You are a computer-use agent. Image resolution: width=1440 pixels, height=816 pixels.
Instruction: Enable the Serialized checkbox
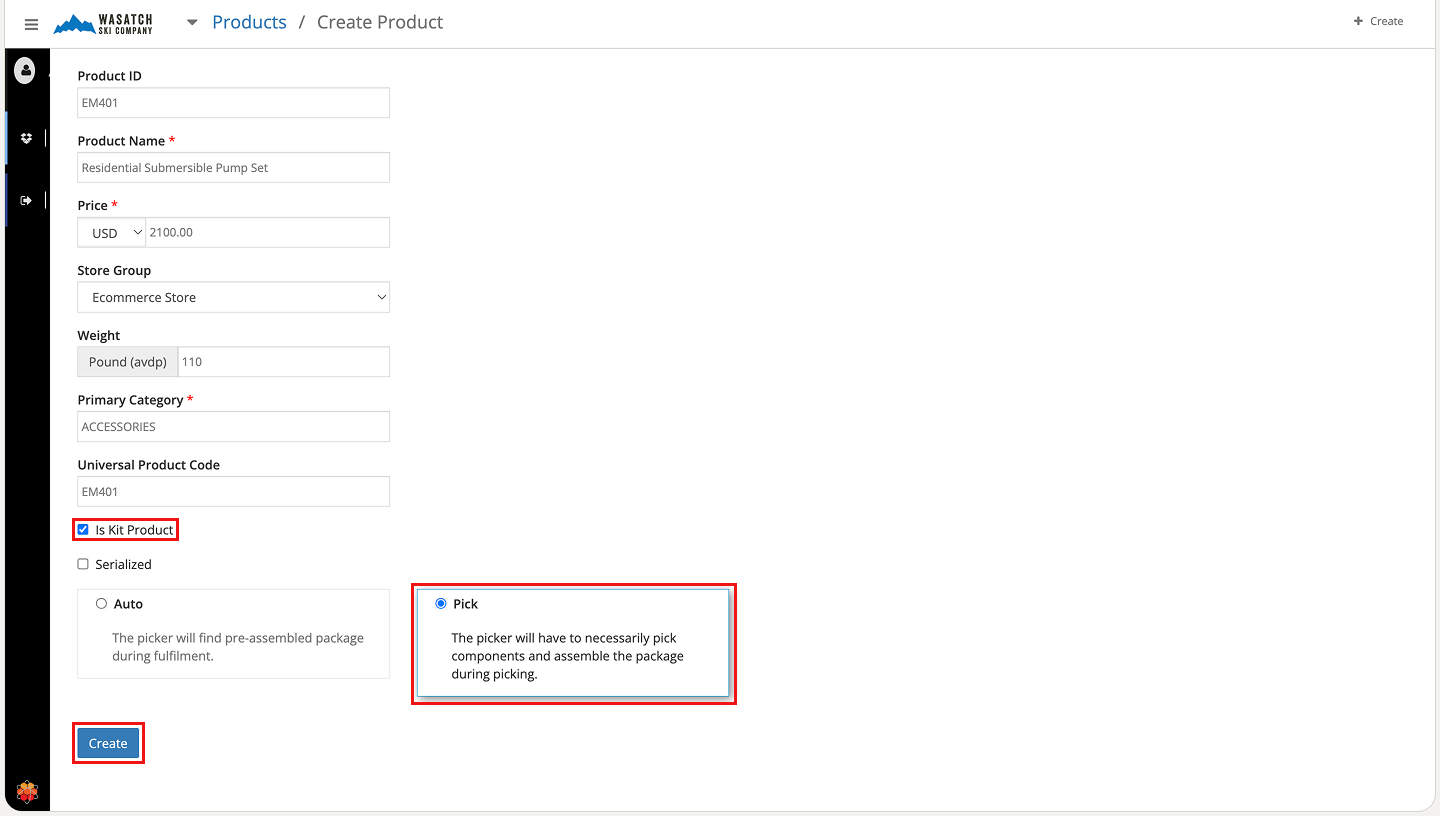83,564
